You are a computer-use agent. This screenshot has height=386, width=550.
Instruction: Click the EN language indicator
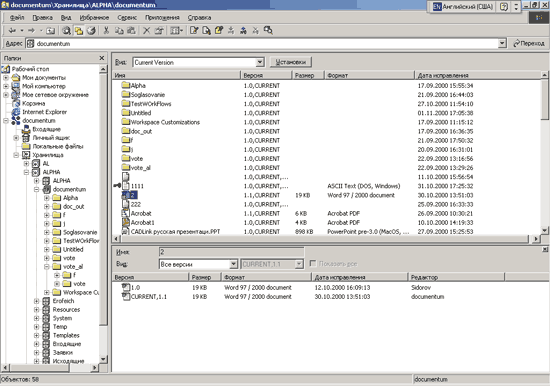point(437,6)
